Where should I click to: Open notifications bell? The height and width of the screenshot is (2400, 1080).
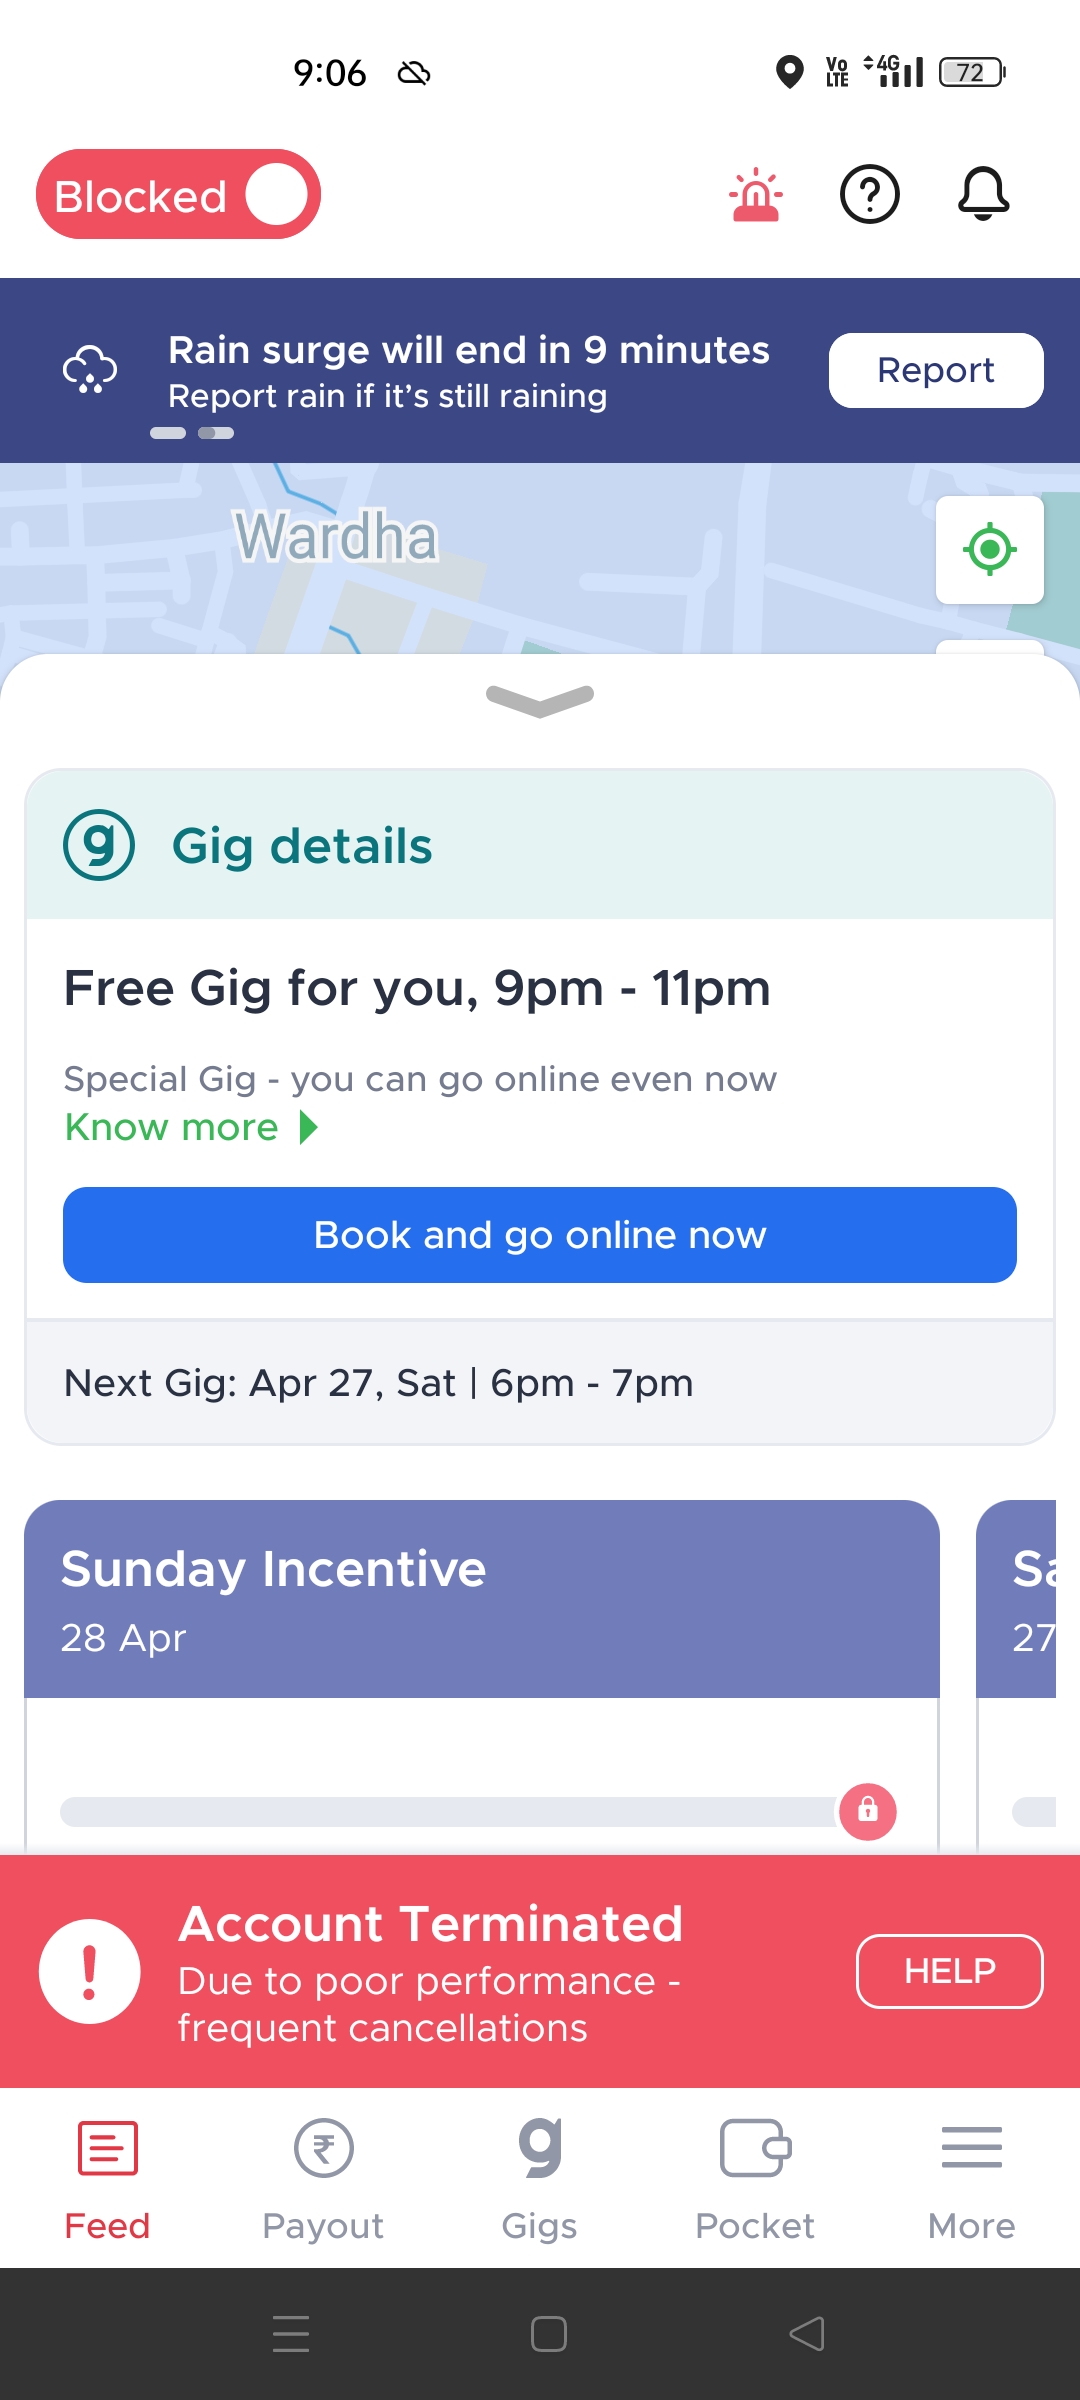pos(983,194)
